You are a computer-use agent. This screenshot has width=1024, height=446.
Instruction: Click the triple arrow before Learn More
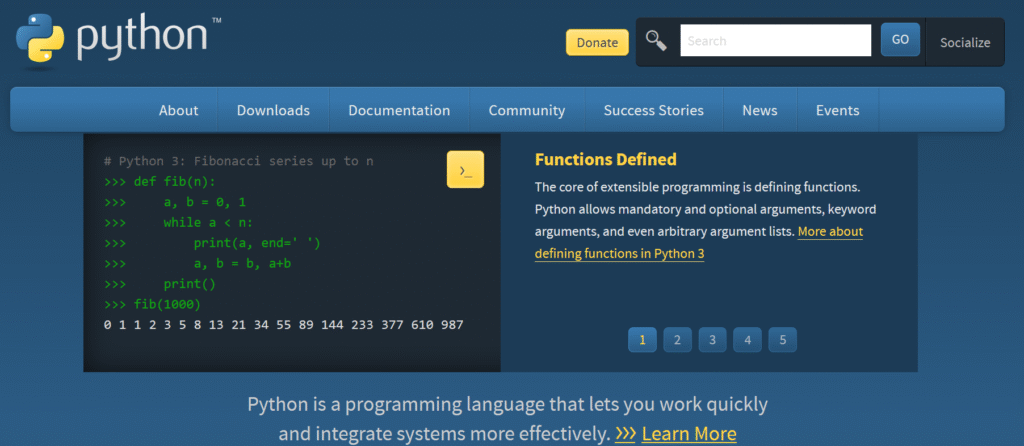coord(625,434)
